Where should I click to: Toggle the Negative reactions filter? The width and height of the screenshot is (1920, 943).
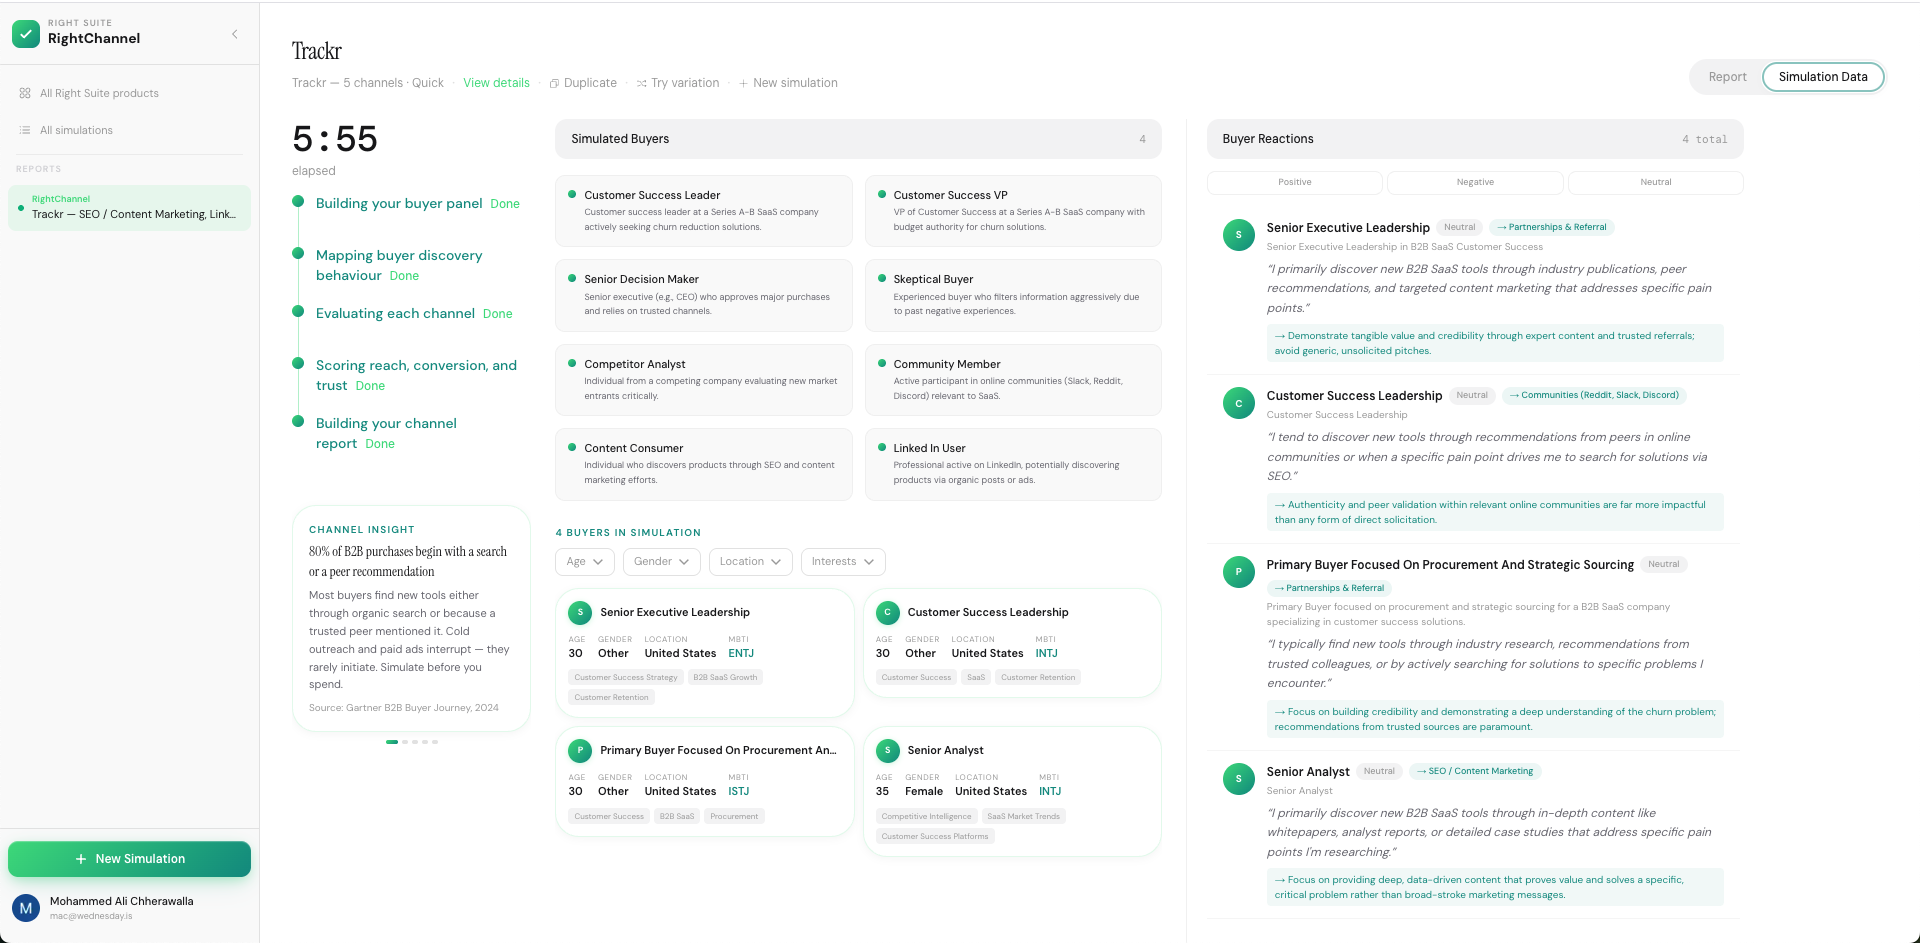pyautogui.click(x=1474, y=182)
